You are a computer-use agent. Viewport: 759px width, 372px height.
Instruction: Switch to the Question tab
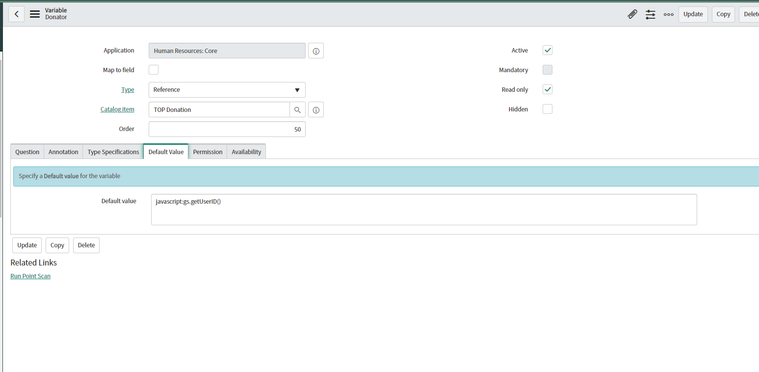point(27,152)
